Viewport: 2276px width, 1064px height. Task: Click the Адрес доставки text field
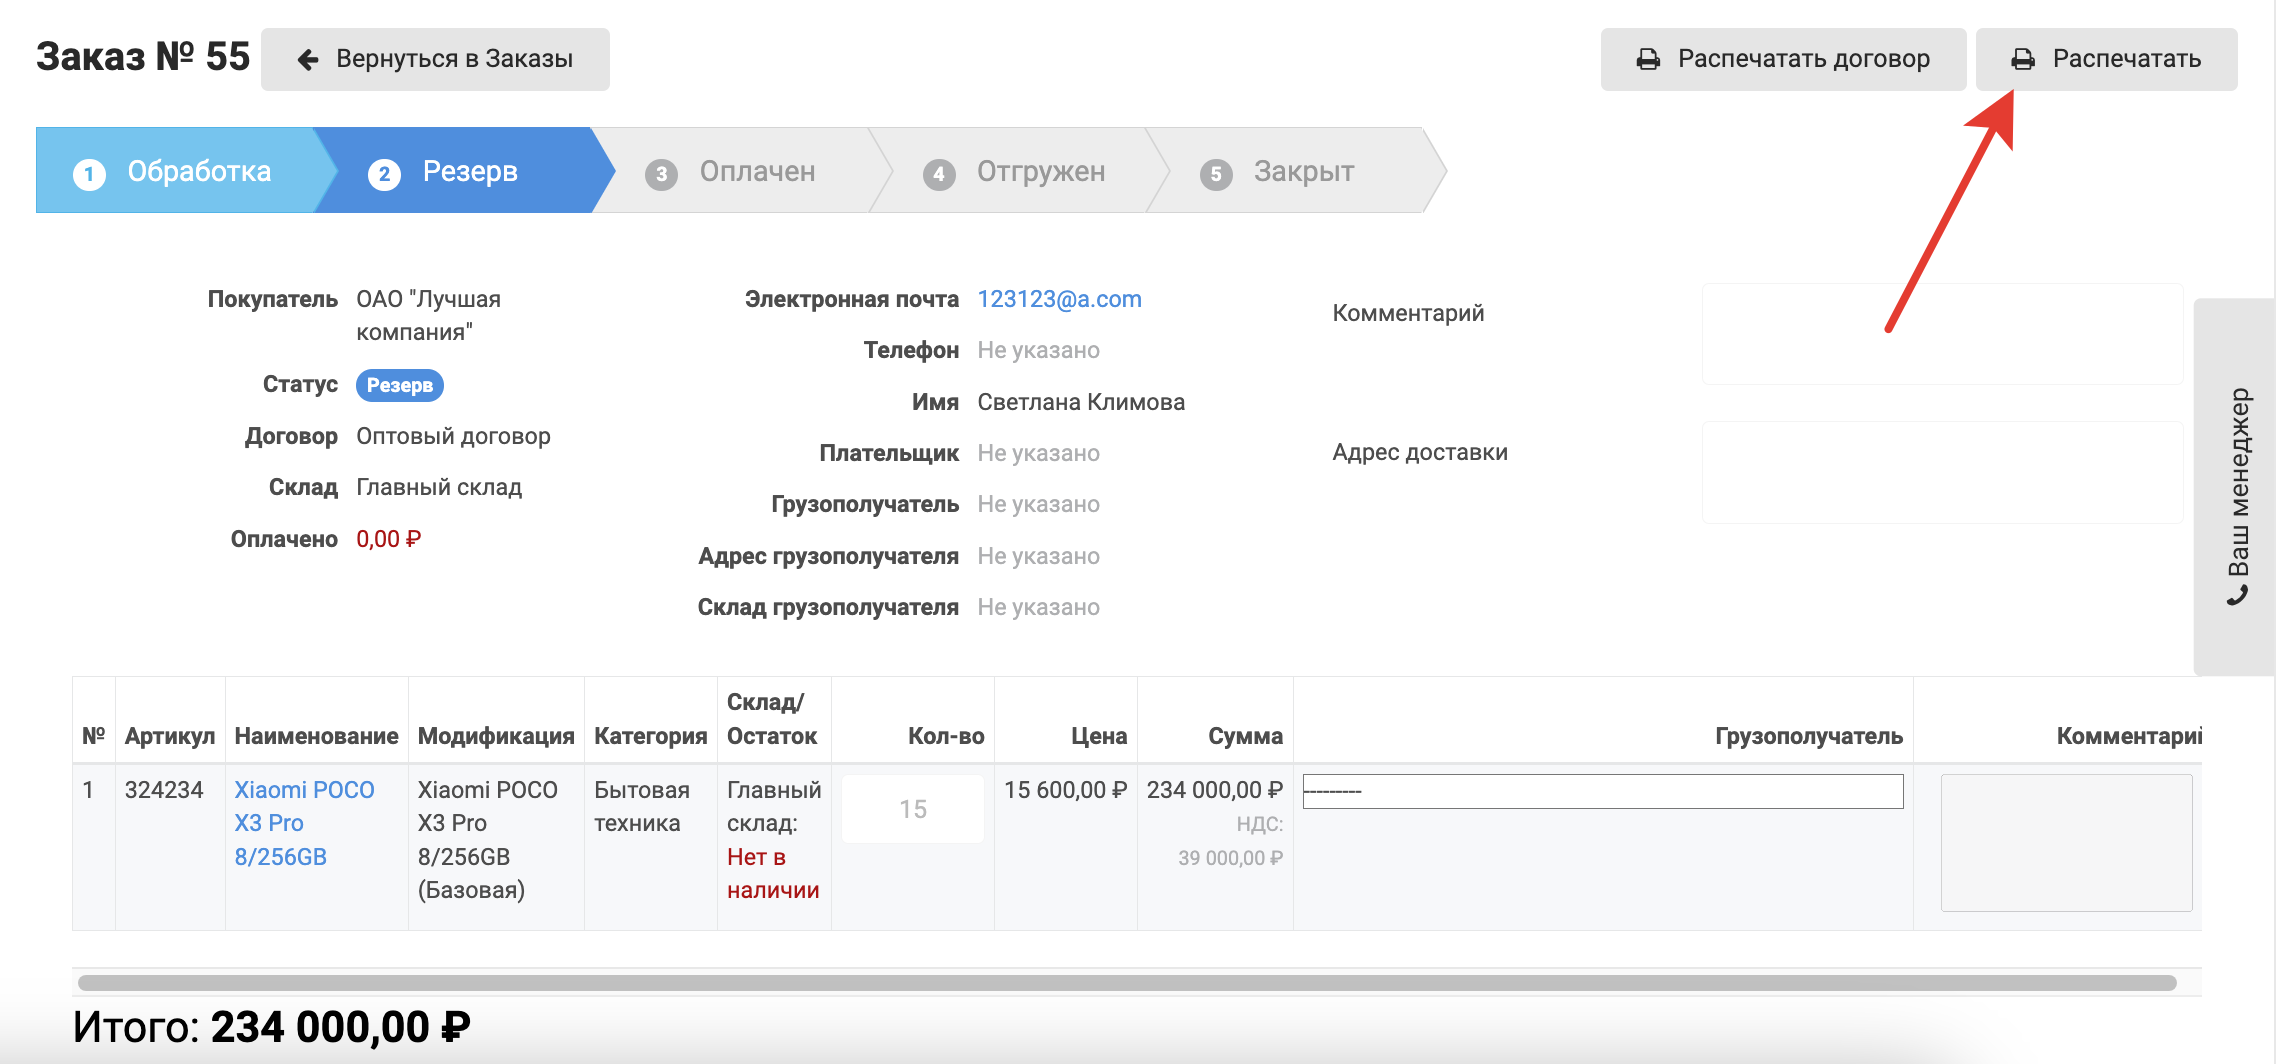[1941, 472]
